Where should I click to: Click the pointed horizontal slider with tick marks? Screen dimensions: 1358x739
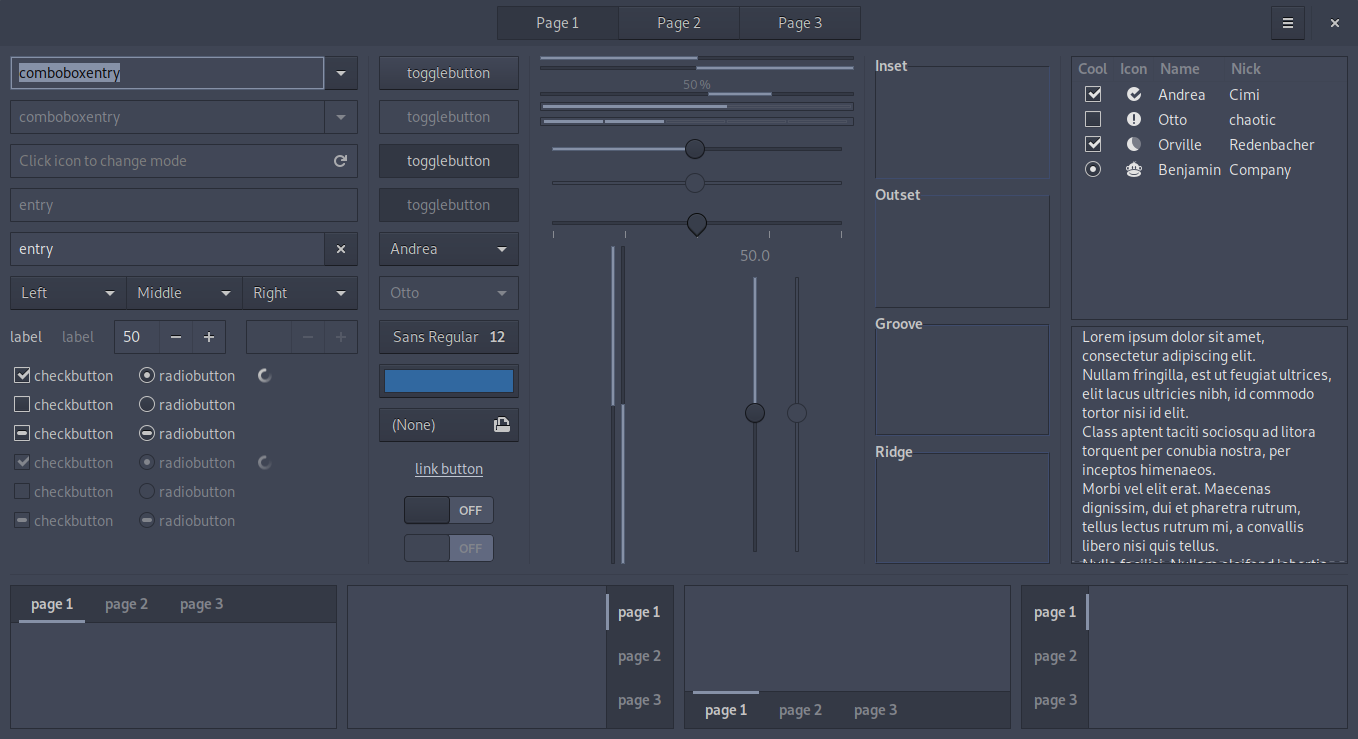tap(697, 224)
